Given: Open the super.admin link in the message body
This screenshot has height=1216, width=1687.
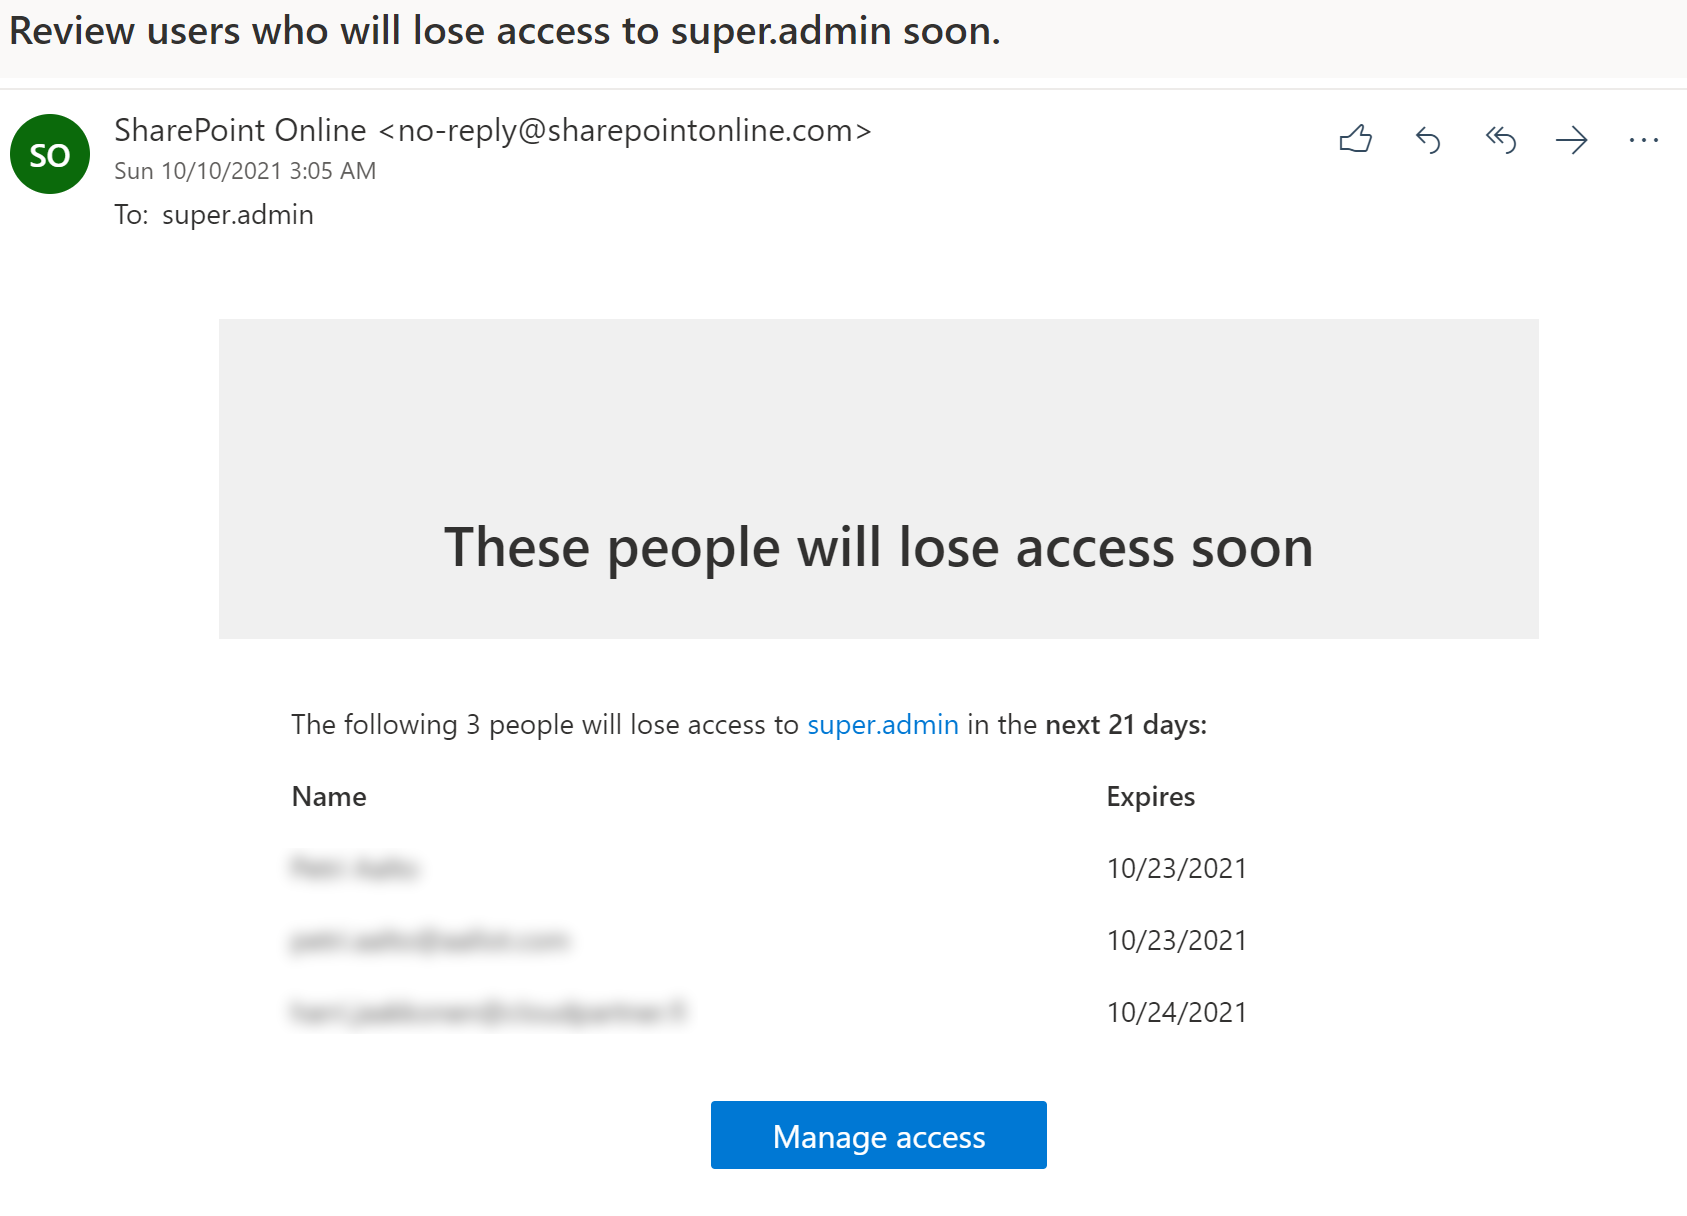Looking at the screenshot, I should (x=882, y=724).
